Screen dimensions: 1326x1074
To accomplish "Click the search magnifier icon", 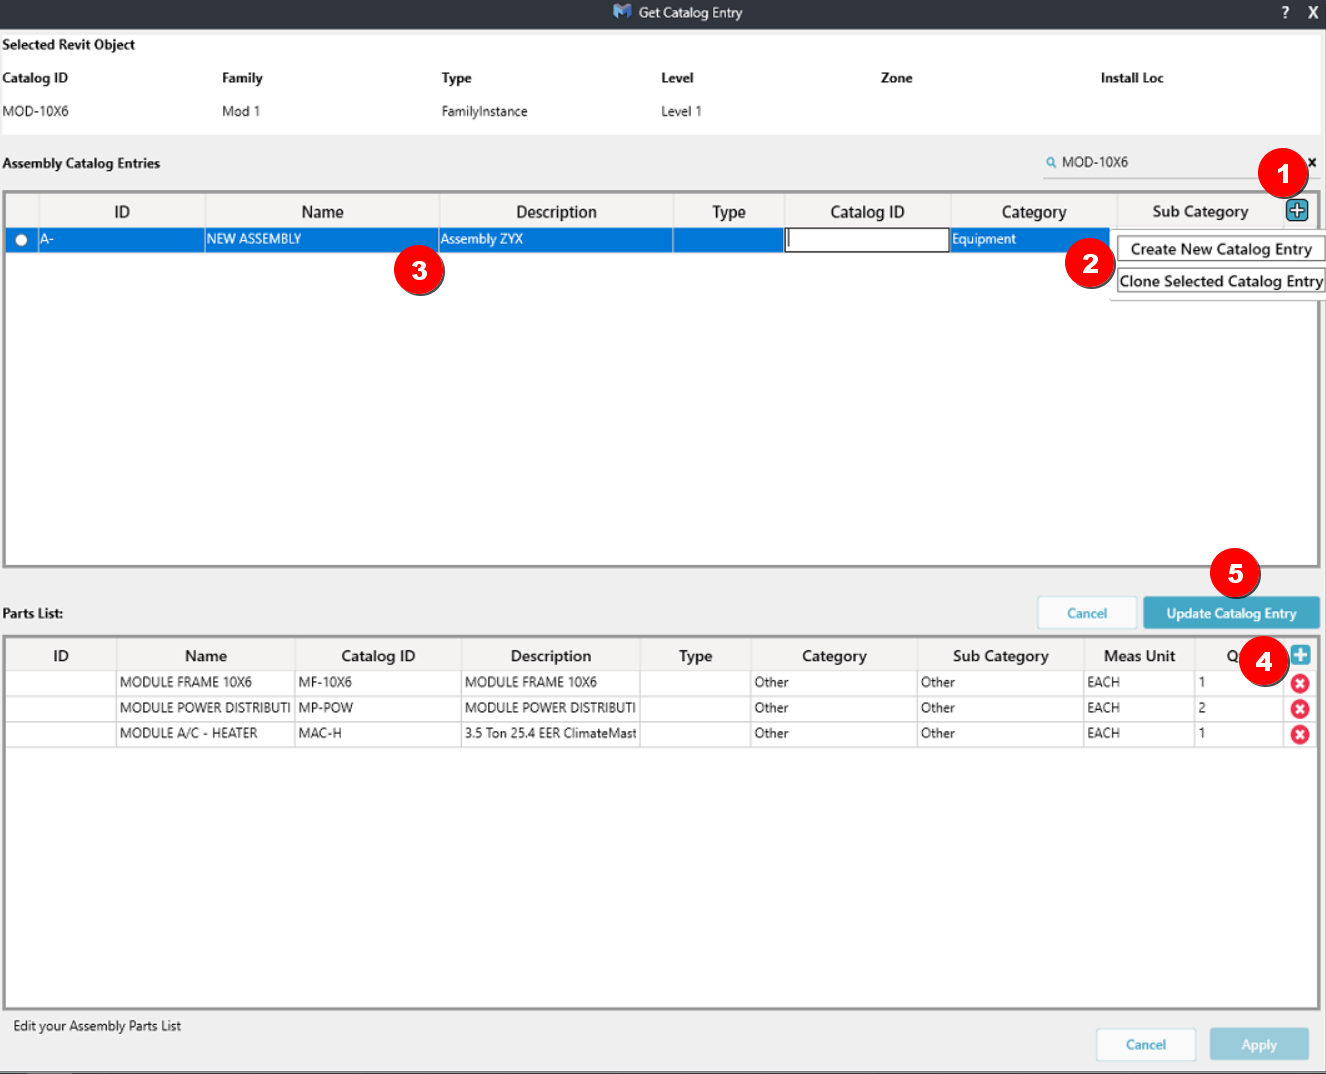I will pyautogui.click(x=1051, y=162).
